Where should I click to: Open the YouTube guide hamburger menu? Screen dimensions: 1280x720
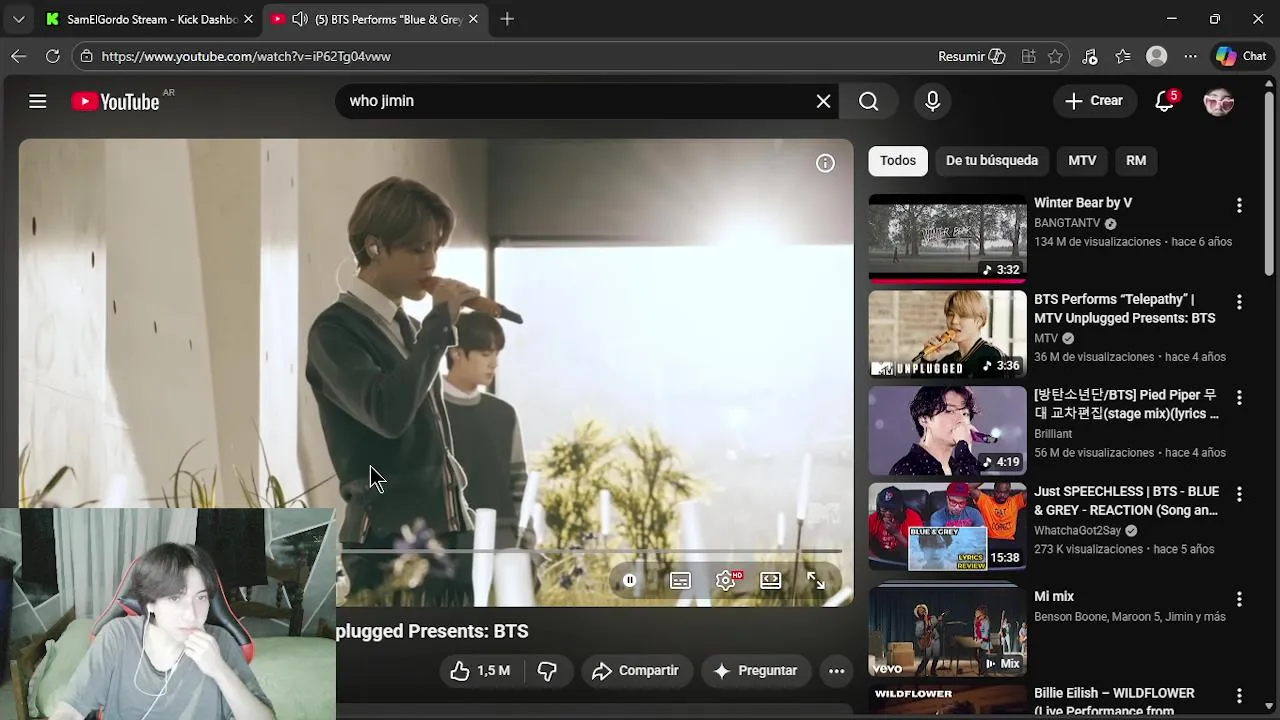tap(37, 101)
